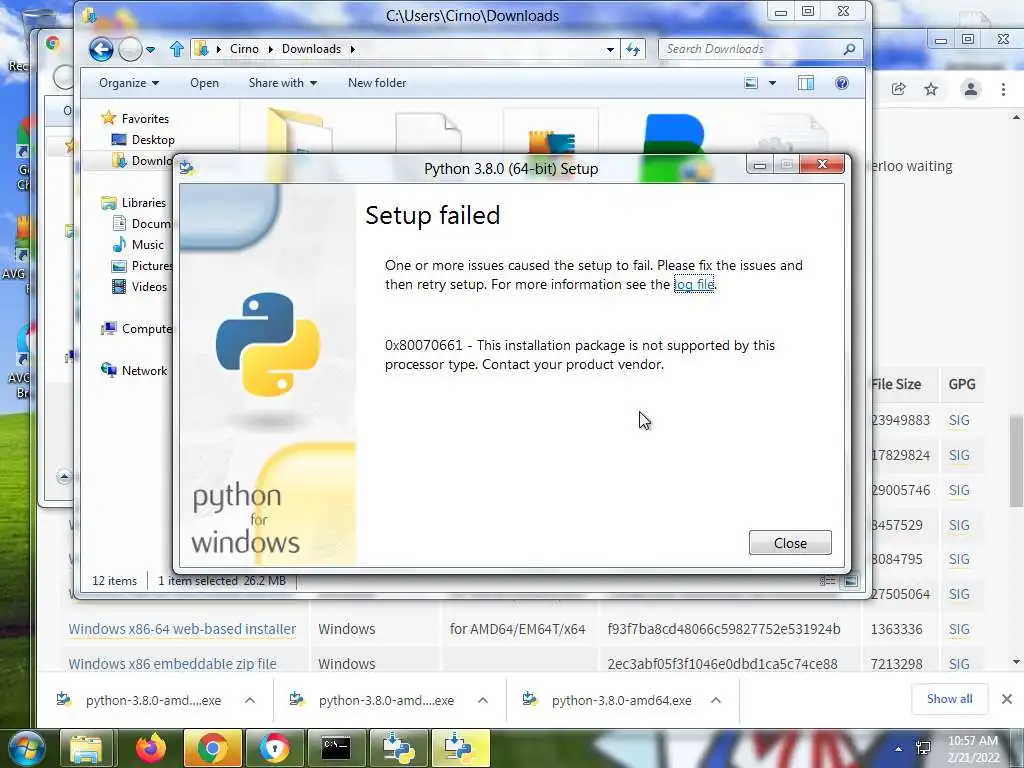Open Explorer help icon
1024x768 pixels.
click(x=842, y=83)
